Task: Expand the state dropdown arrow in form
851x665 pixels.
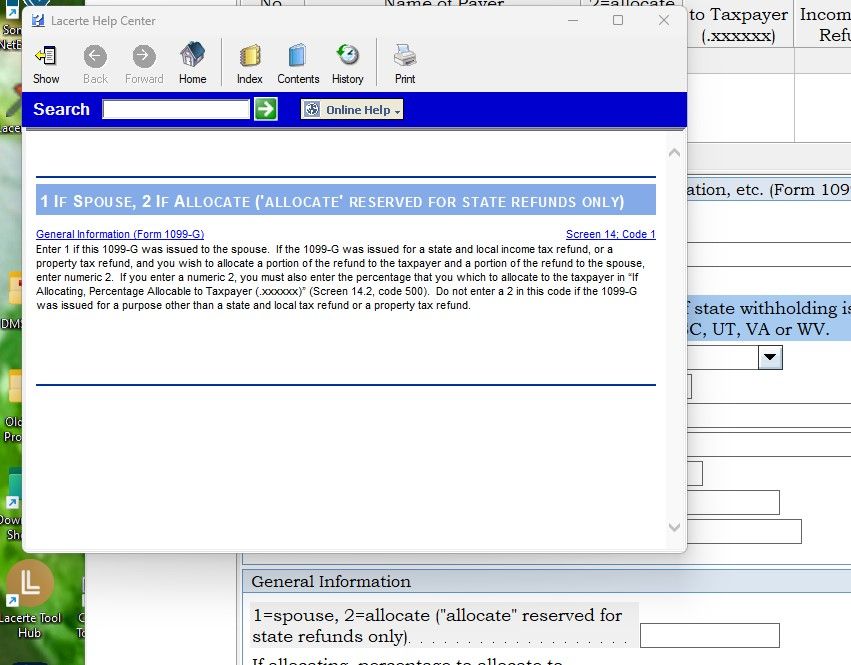Action: (769, 357)
